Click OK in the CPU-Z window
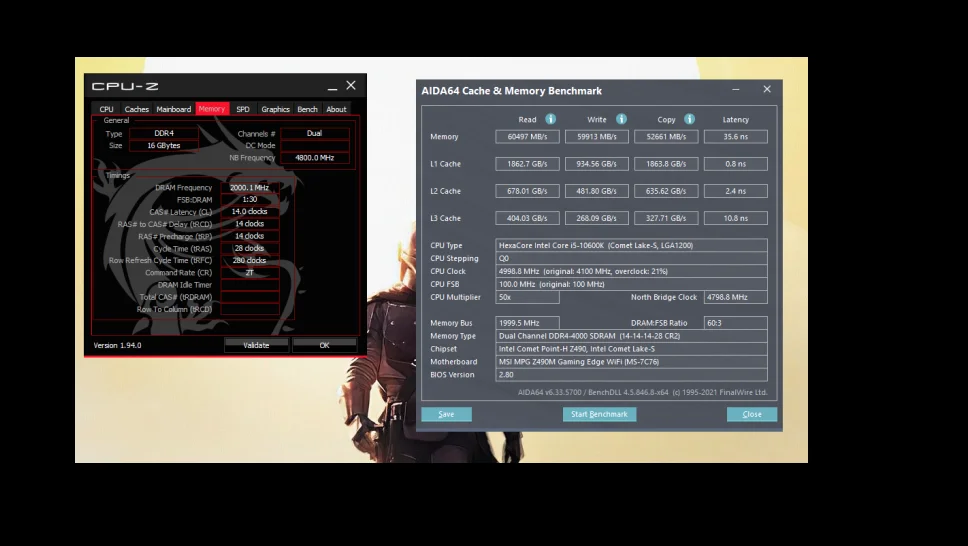 (324, 345)
